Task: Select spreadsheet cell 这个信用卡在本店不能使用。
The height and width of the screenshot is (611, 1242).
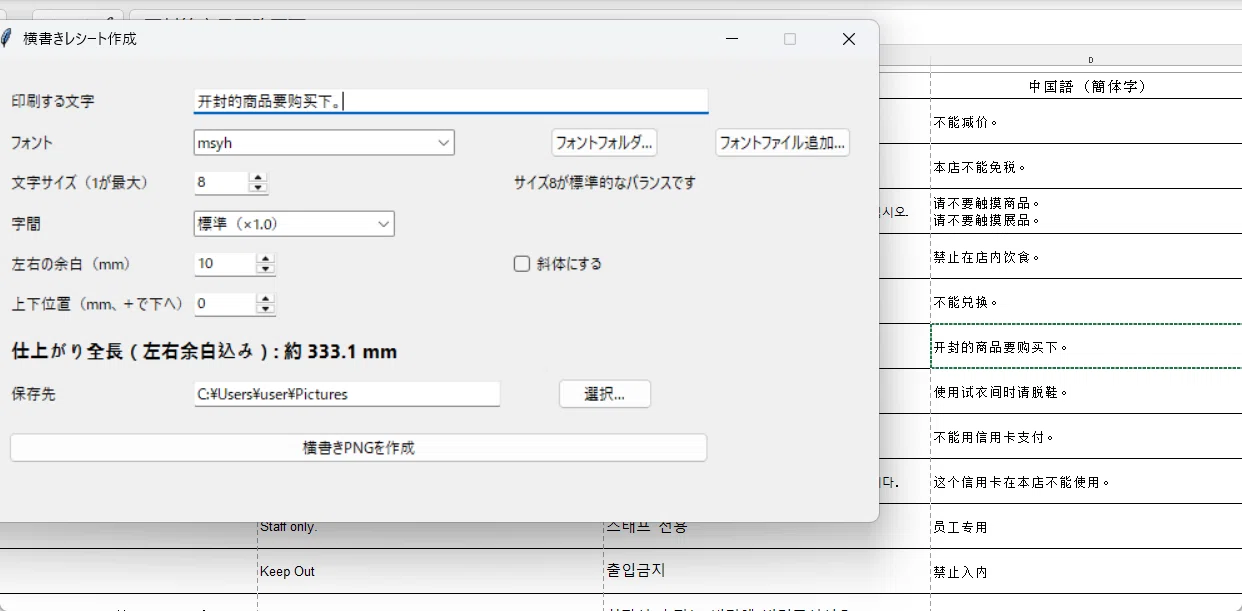Action: click(x=1086, y=481)
